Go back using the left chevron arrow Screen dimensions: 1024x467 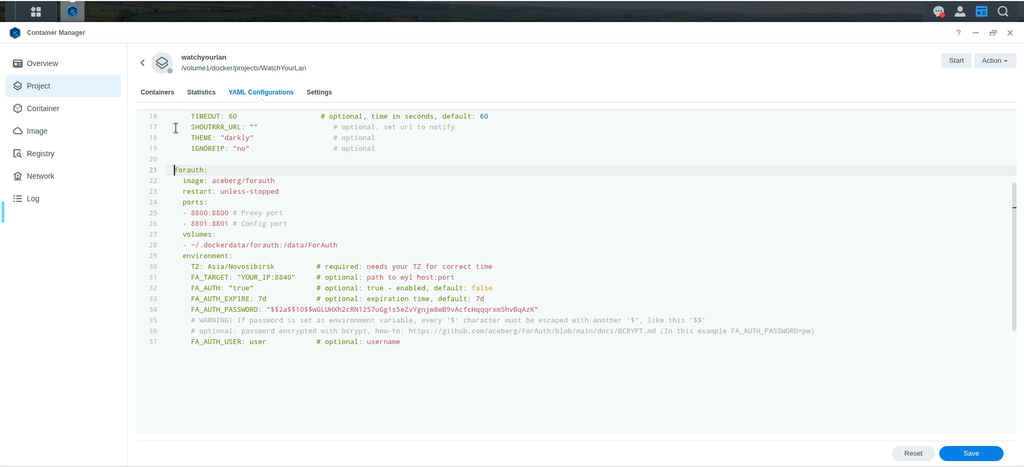point(142,63)
